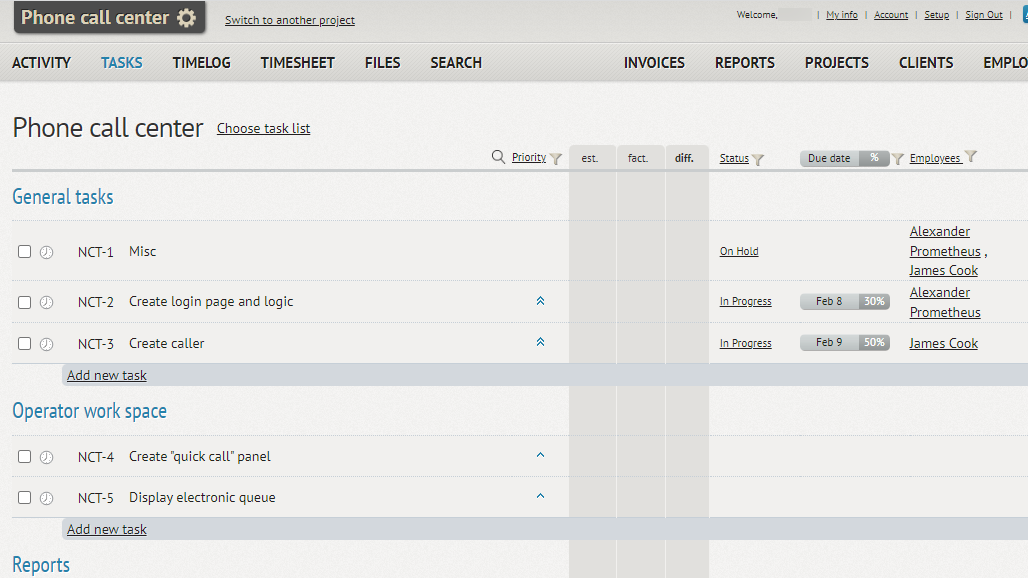Click the Sign Out link

point(983,14)
